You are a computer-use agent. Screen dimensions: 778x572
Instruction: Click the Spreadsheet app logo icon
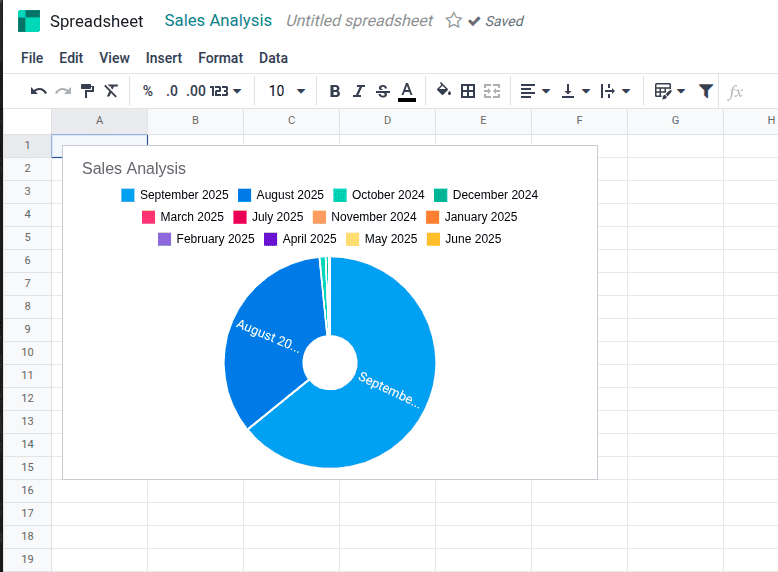pos(29,21)
